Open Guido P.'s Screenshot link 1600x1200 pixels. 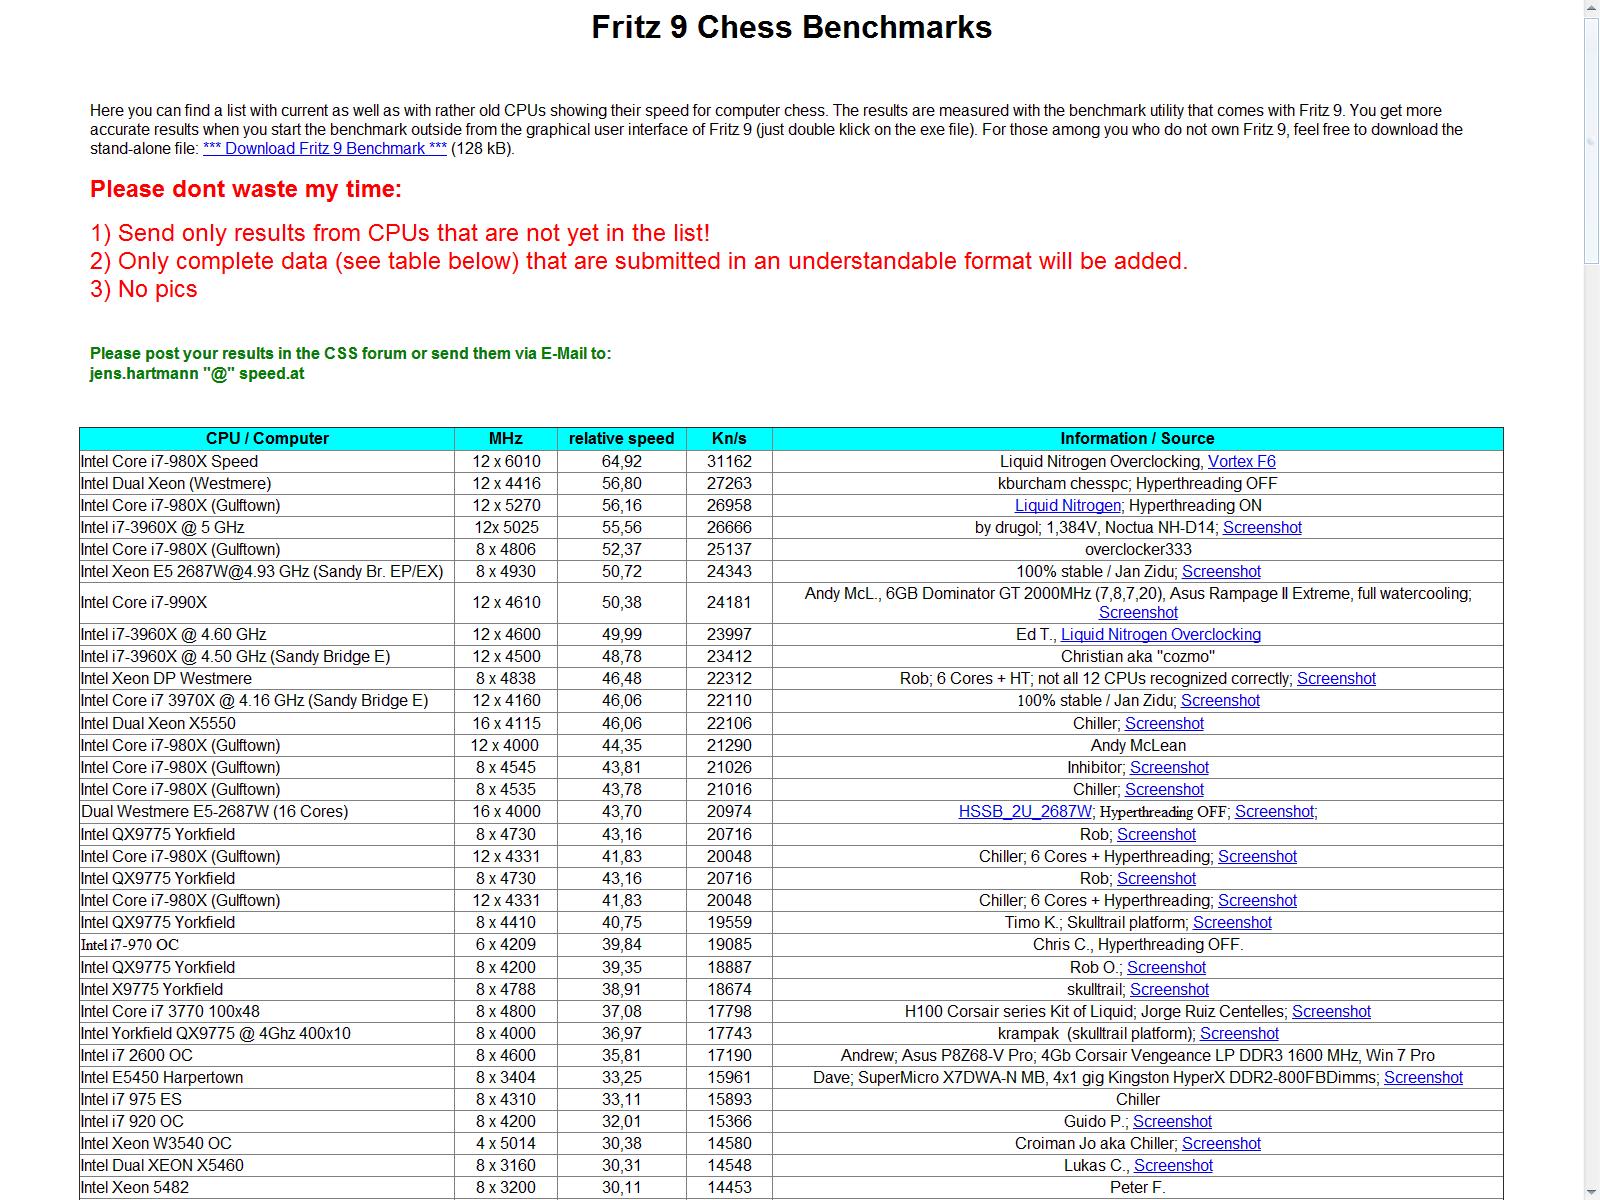(x=1172, y=1122)
